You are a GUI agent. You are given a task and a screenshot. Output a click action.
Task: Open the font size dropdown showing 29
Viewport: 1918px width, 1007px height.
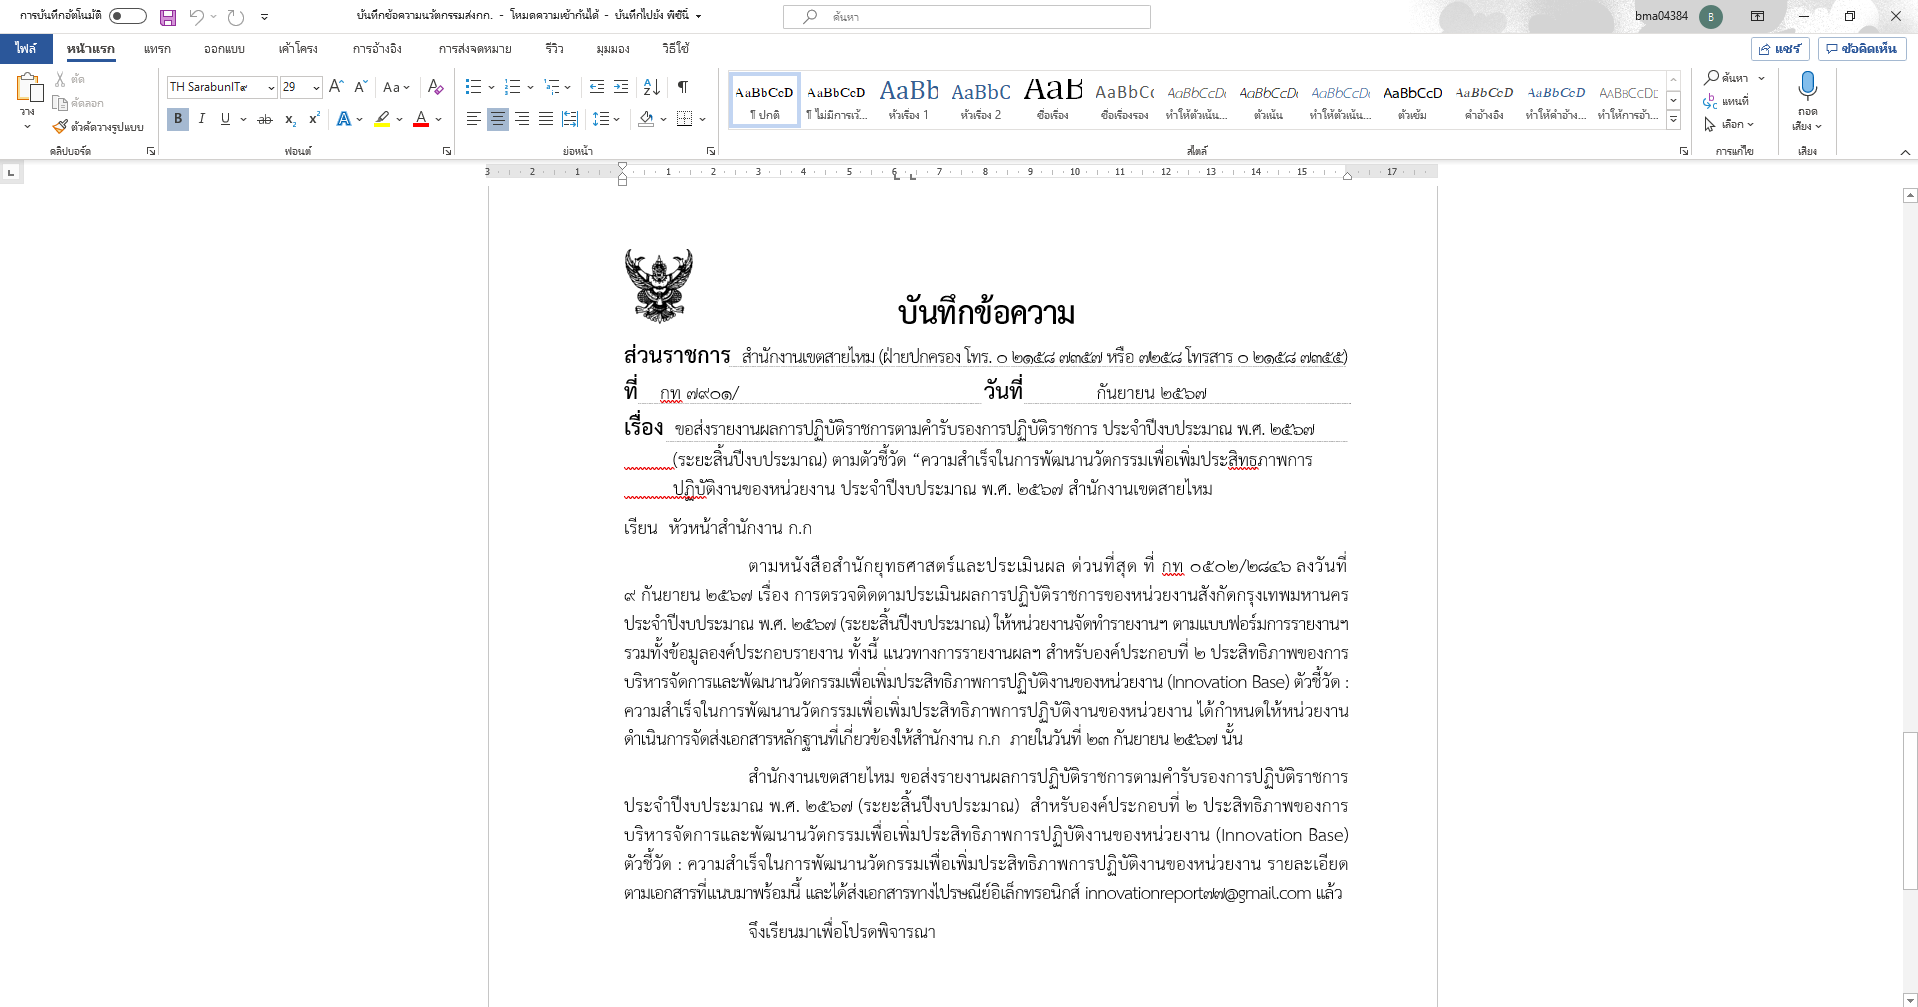(x=316, y=88)
